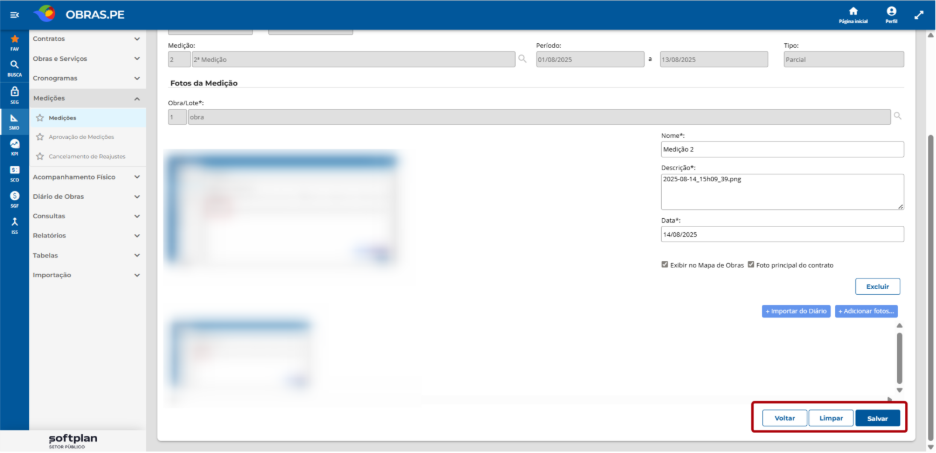Favorite Aprovação de Medições with its star

tap(40, 137)
